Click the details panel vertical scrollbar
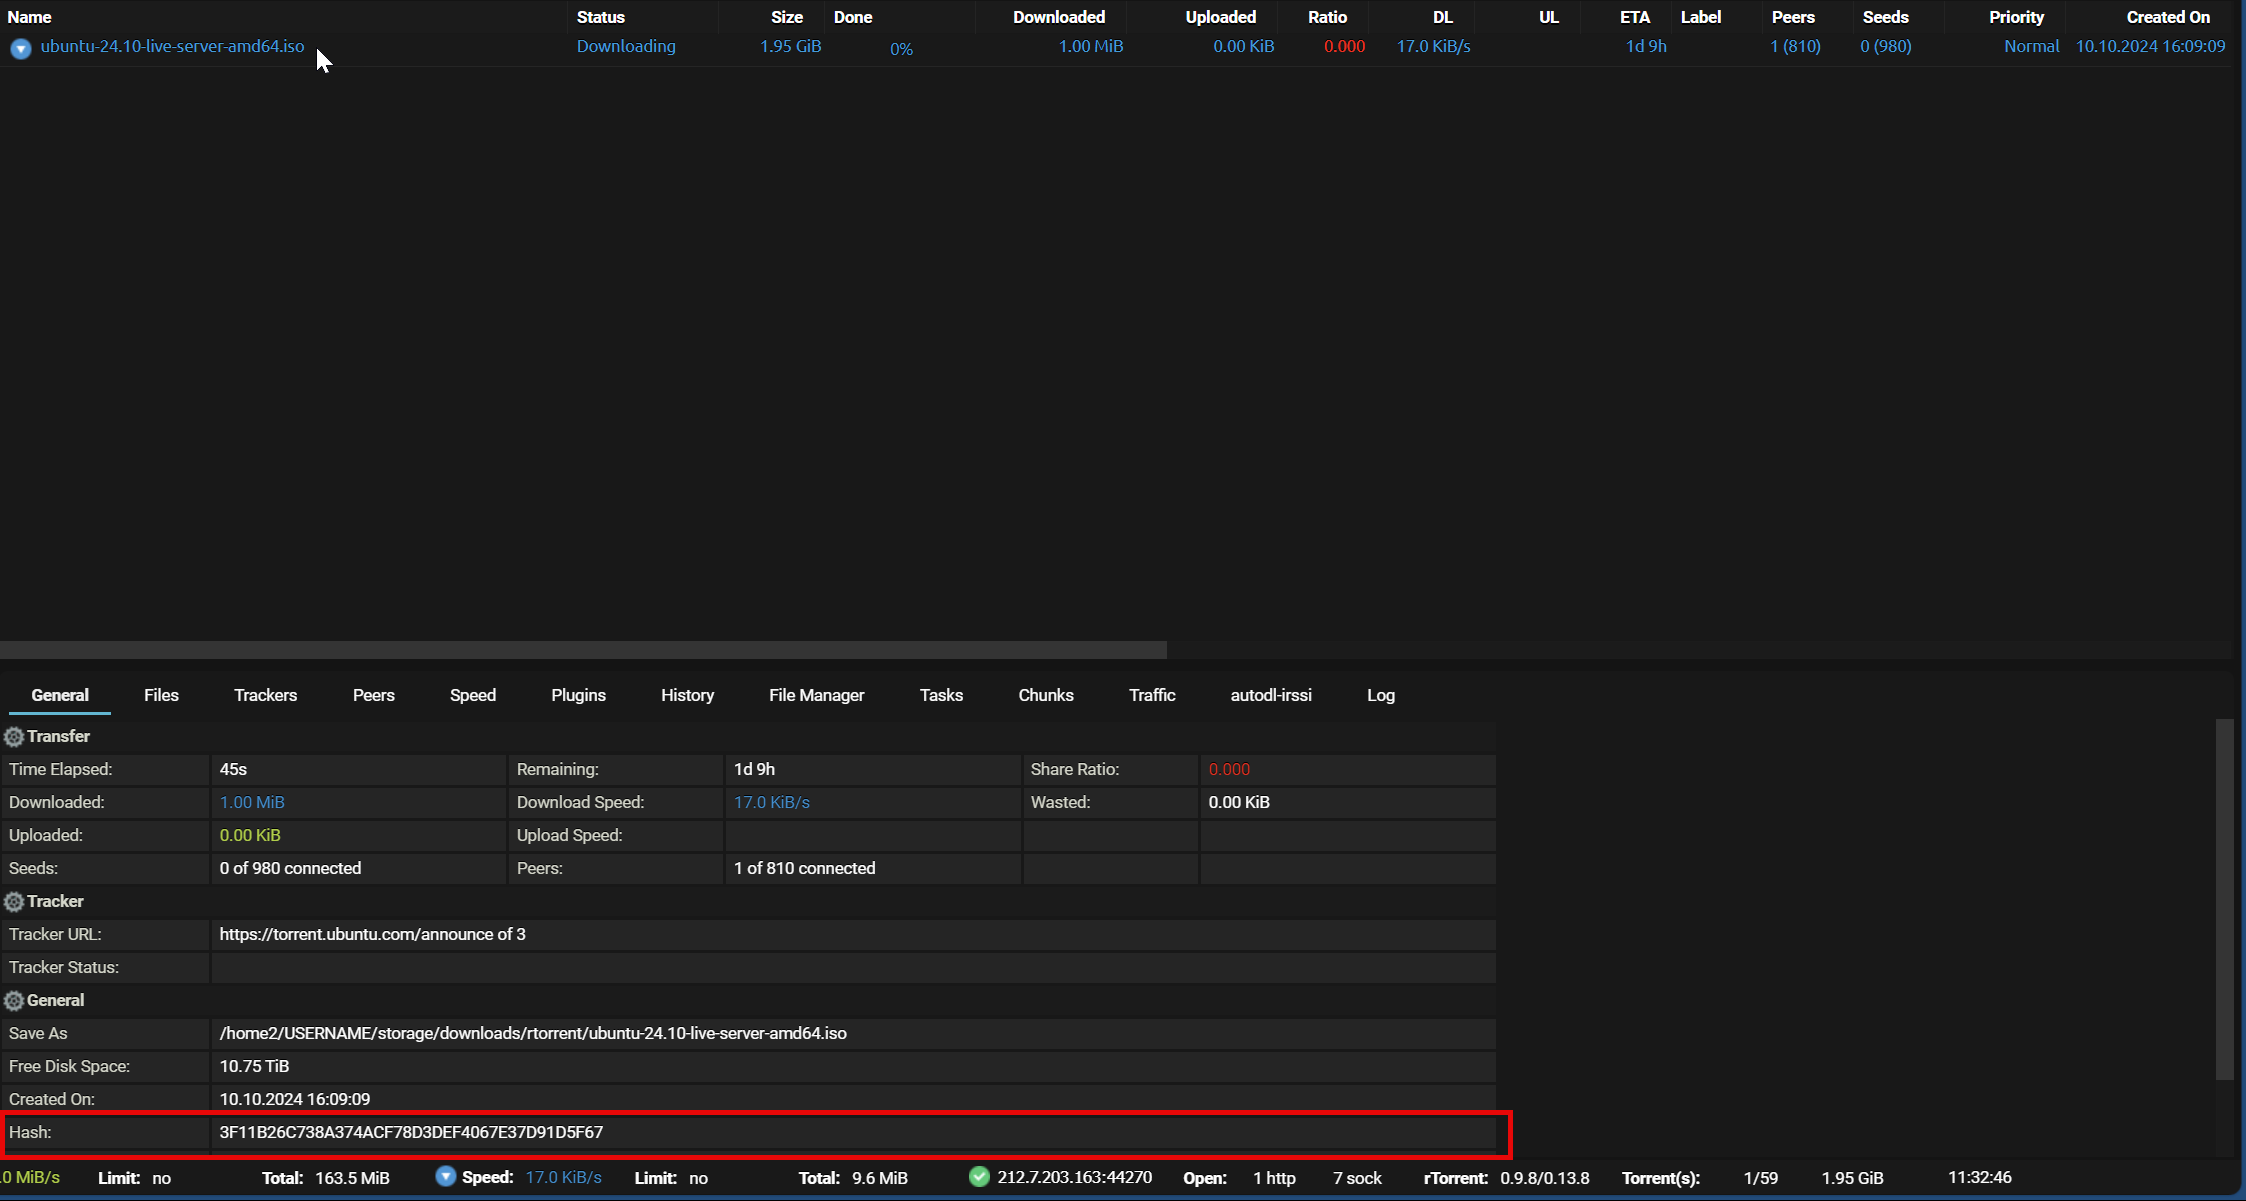 point(2224,899)
